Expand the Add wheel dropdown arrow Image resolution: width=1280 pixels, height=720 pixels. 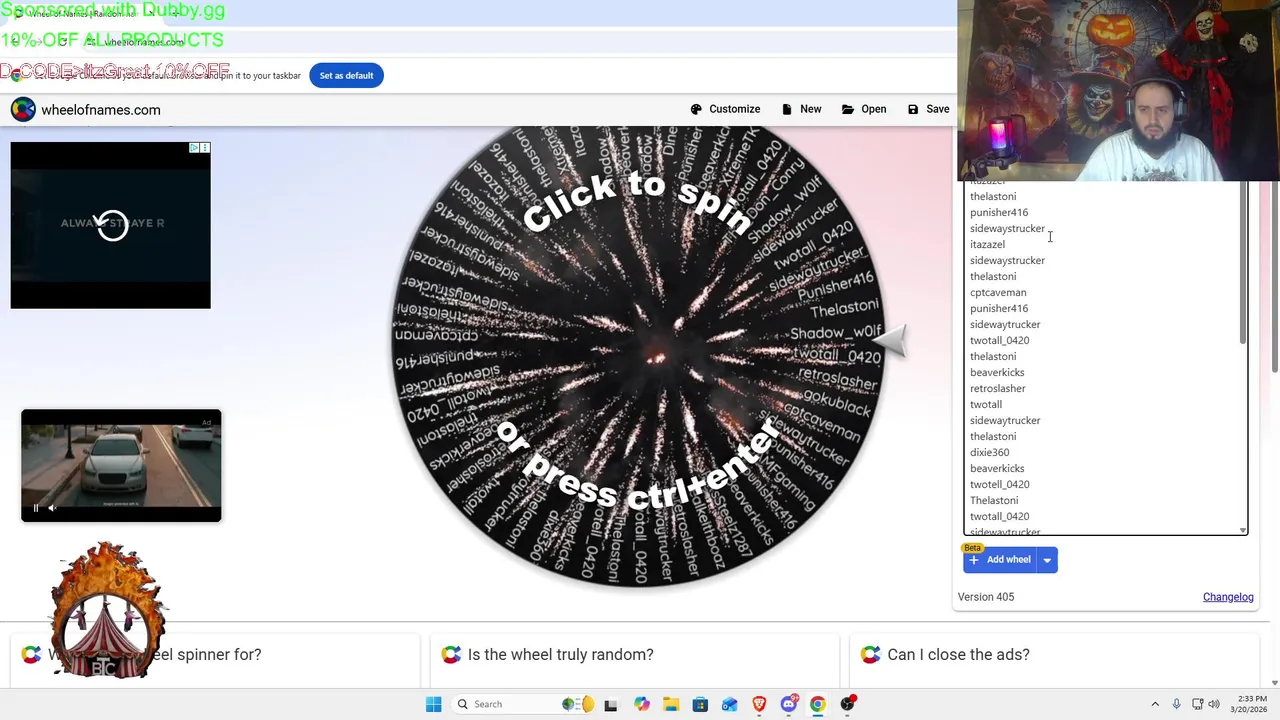[x=1047, y=560]
